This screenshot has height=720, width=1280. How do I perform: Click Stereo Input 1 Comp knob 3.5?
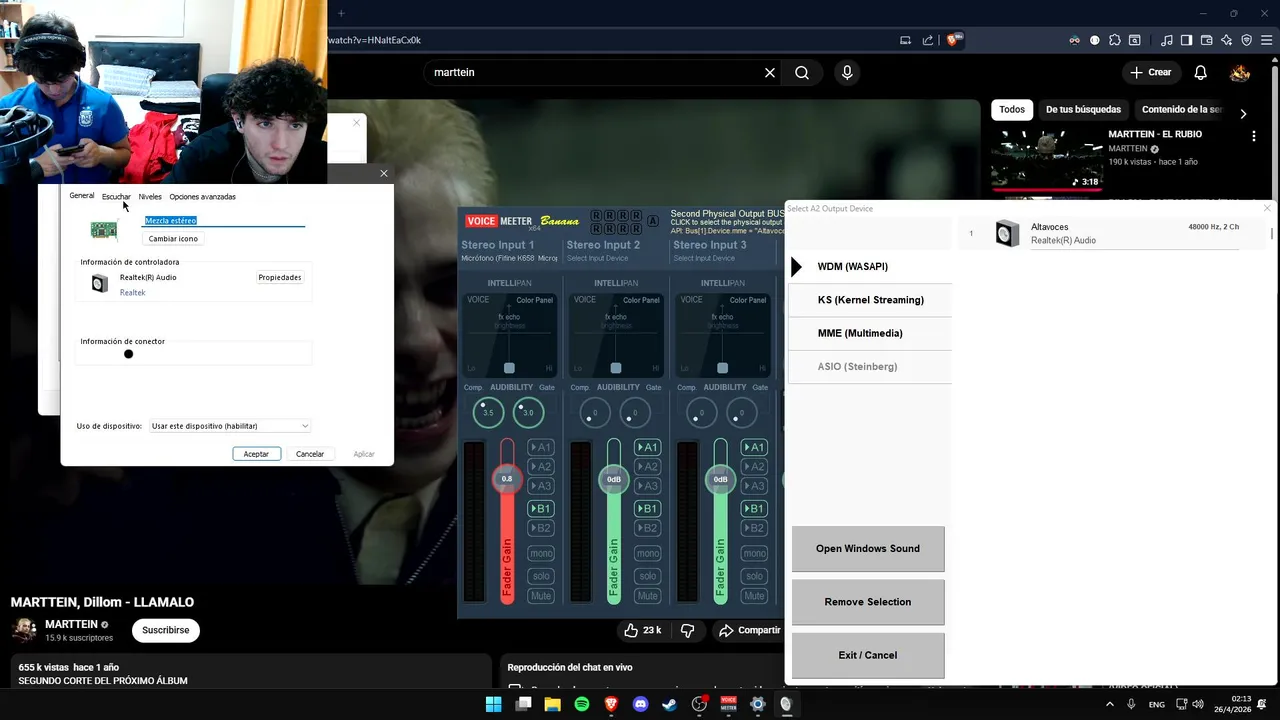click(x=488, y=412)
